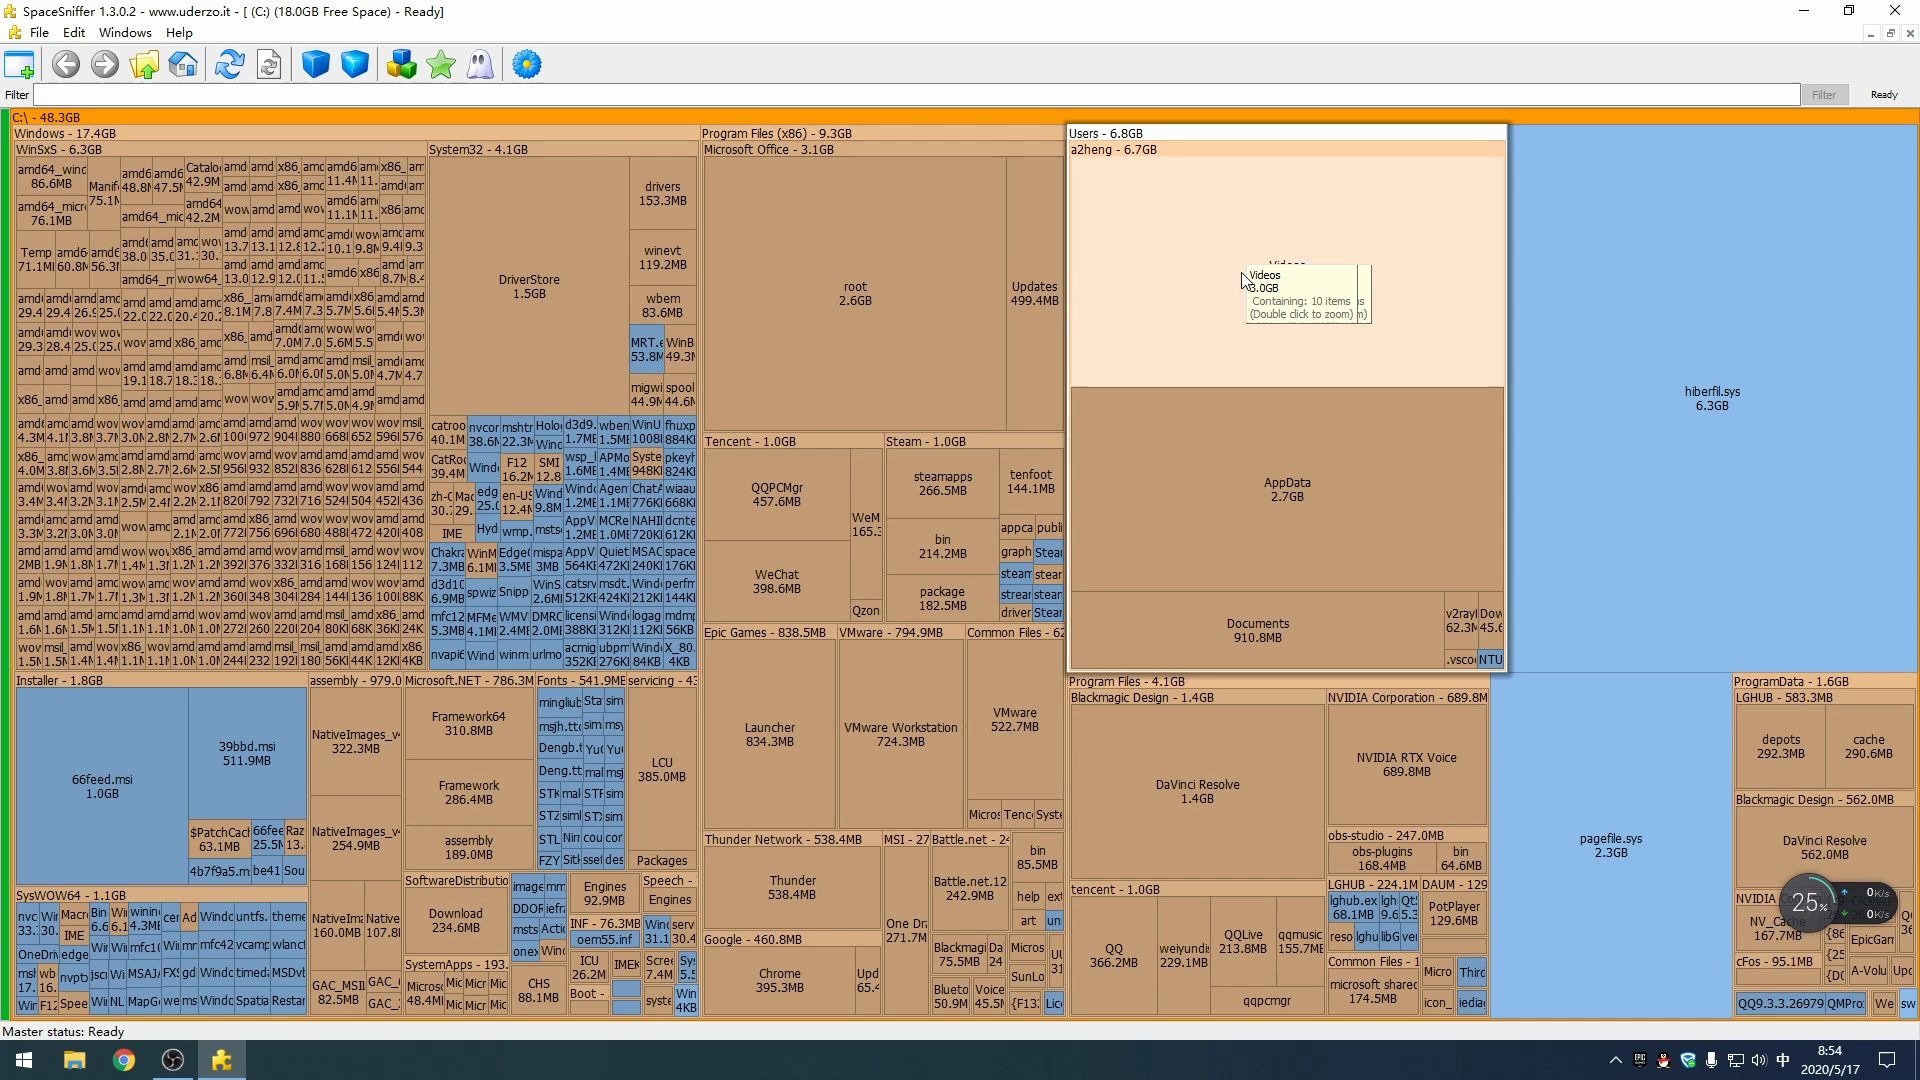Toggle the ghost free space icon

(x=480, y=66)
